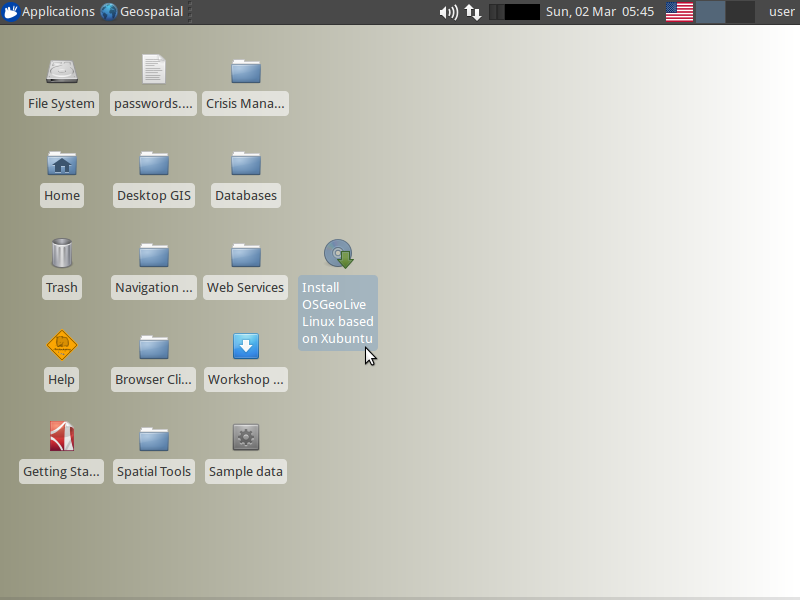
Task: Click the date and time clock
Action: [x=600, y=12]
